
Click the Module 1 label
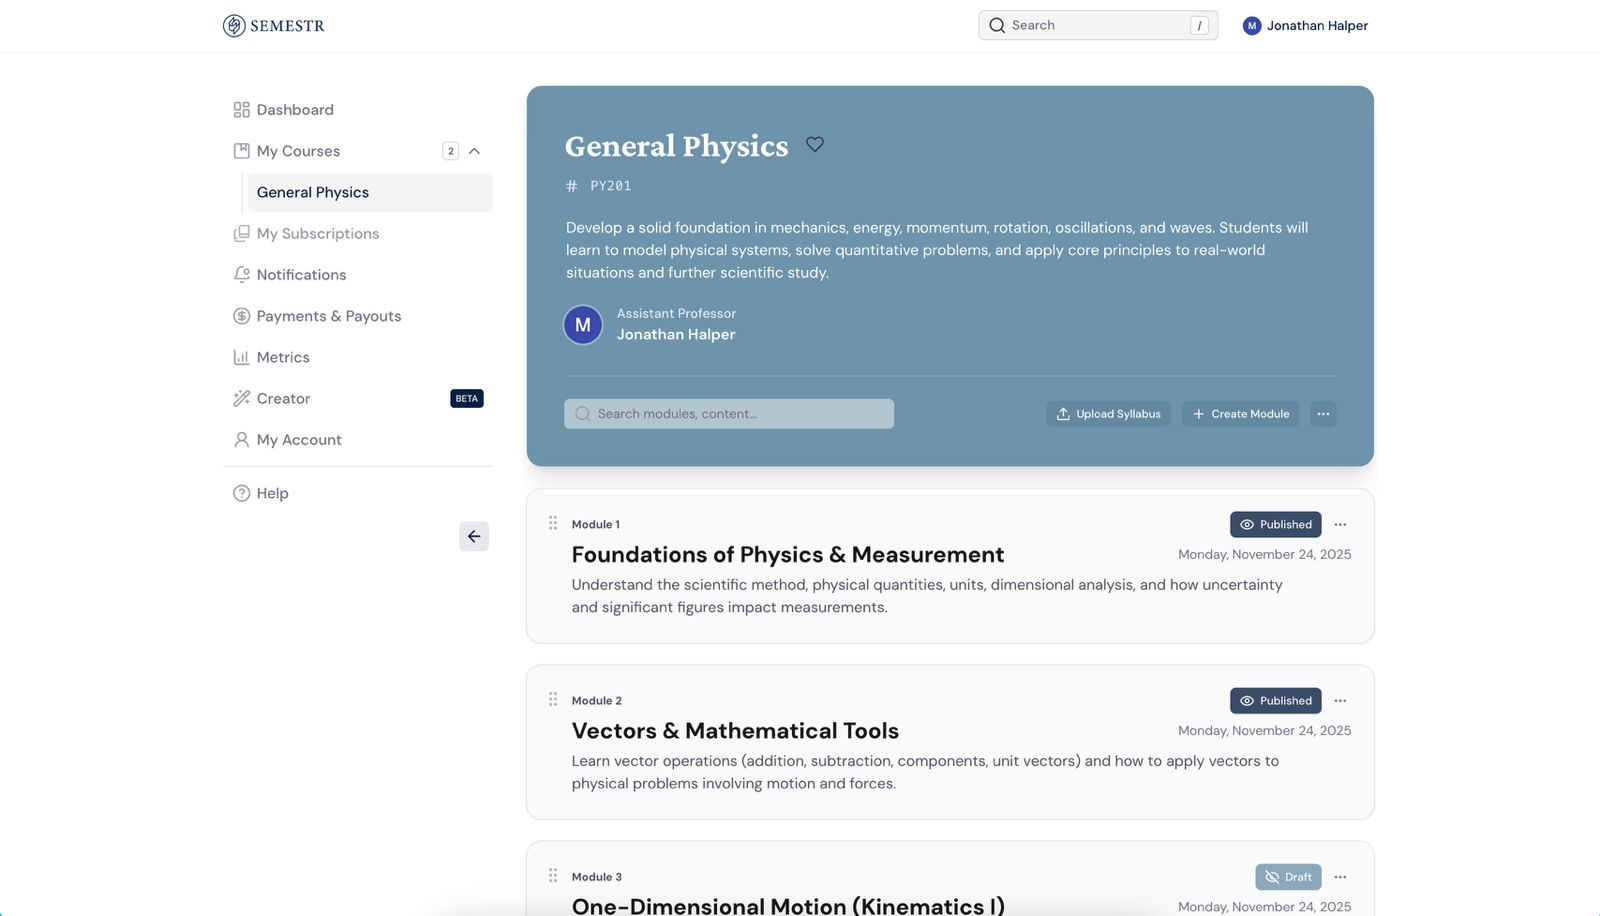[596, 524]
